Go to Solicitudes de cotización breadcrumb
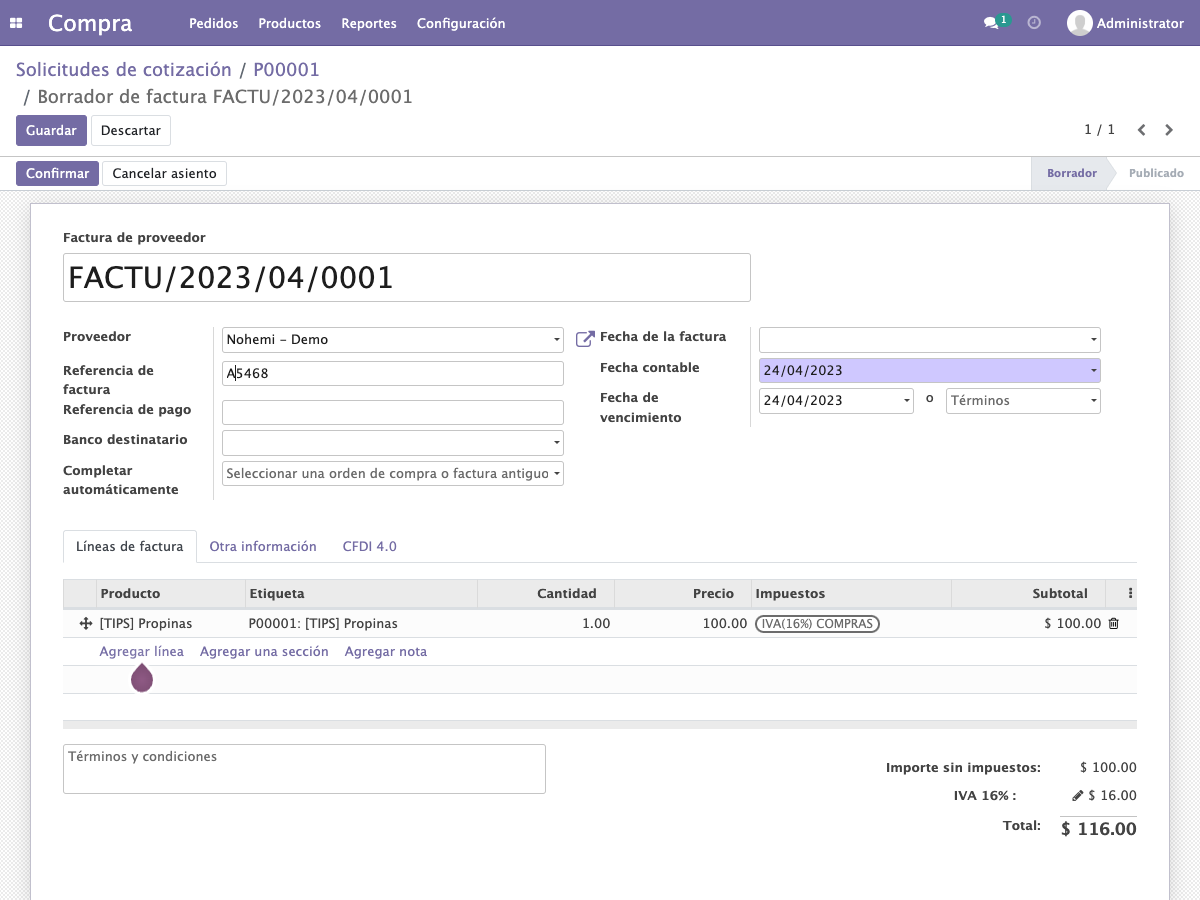This screenshot has height=900, width=1200. pyautogui.click(x=124, y=70)
